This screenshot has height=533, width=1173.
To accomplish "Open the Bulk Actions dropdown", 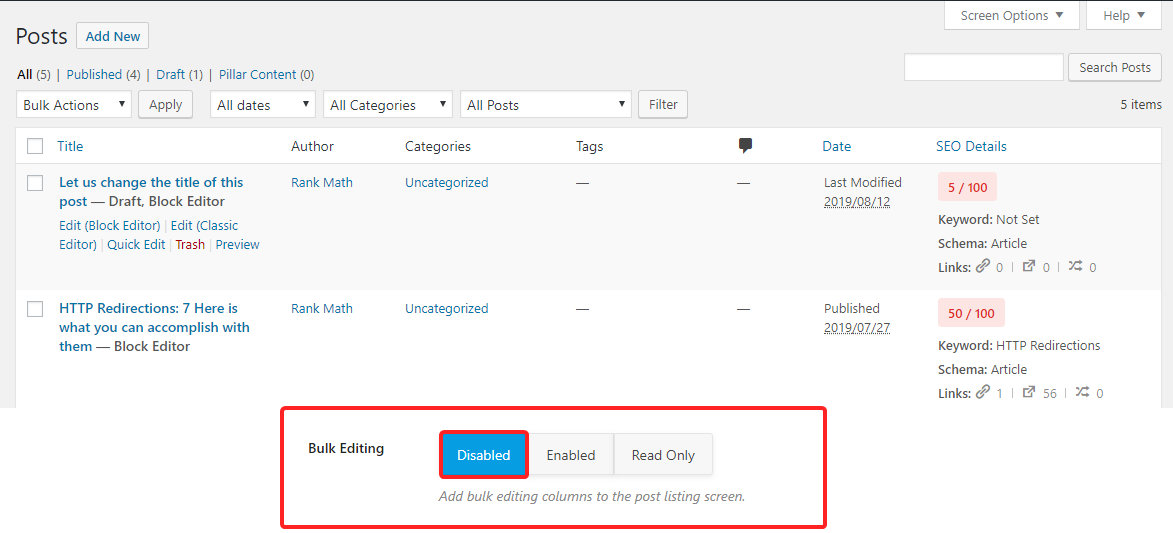I will [74, 105].
